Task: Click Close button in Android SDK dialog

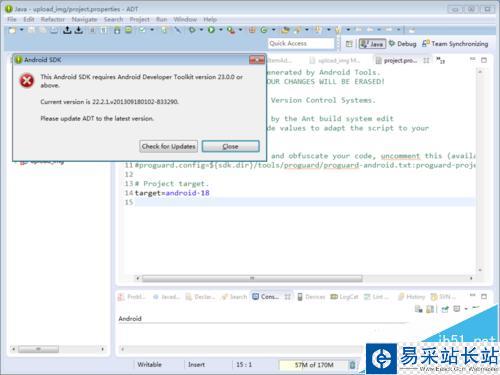Action: coord(230,146)
